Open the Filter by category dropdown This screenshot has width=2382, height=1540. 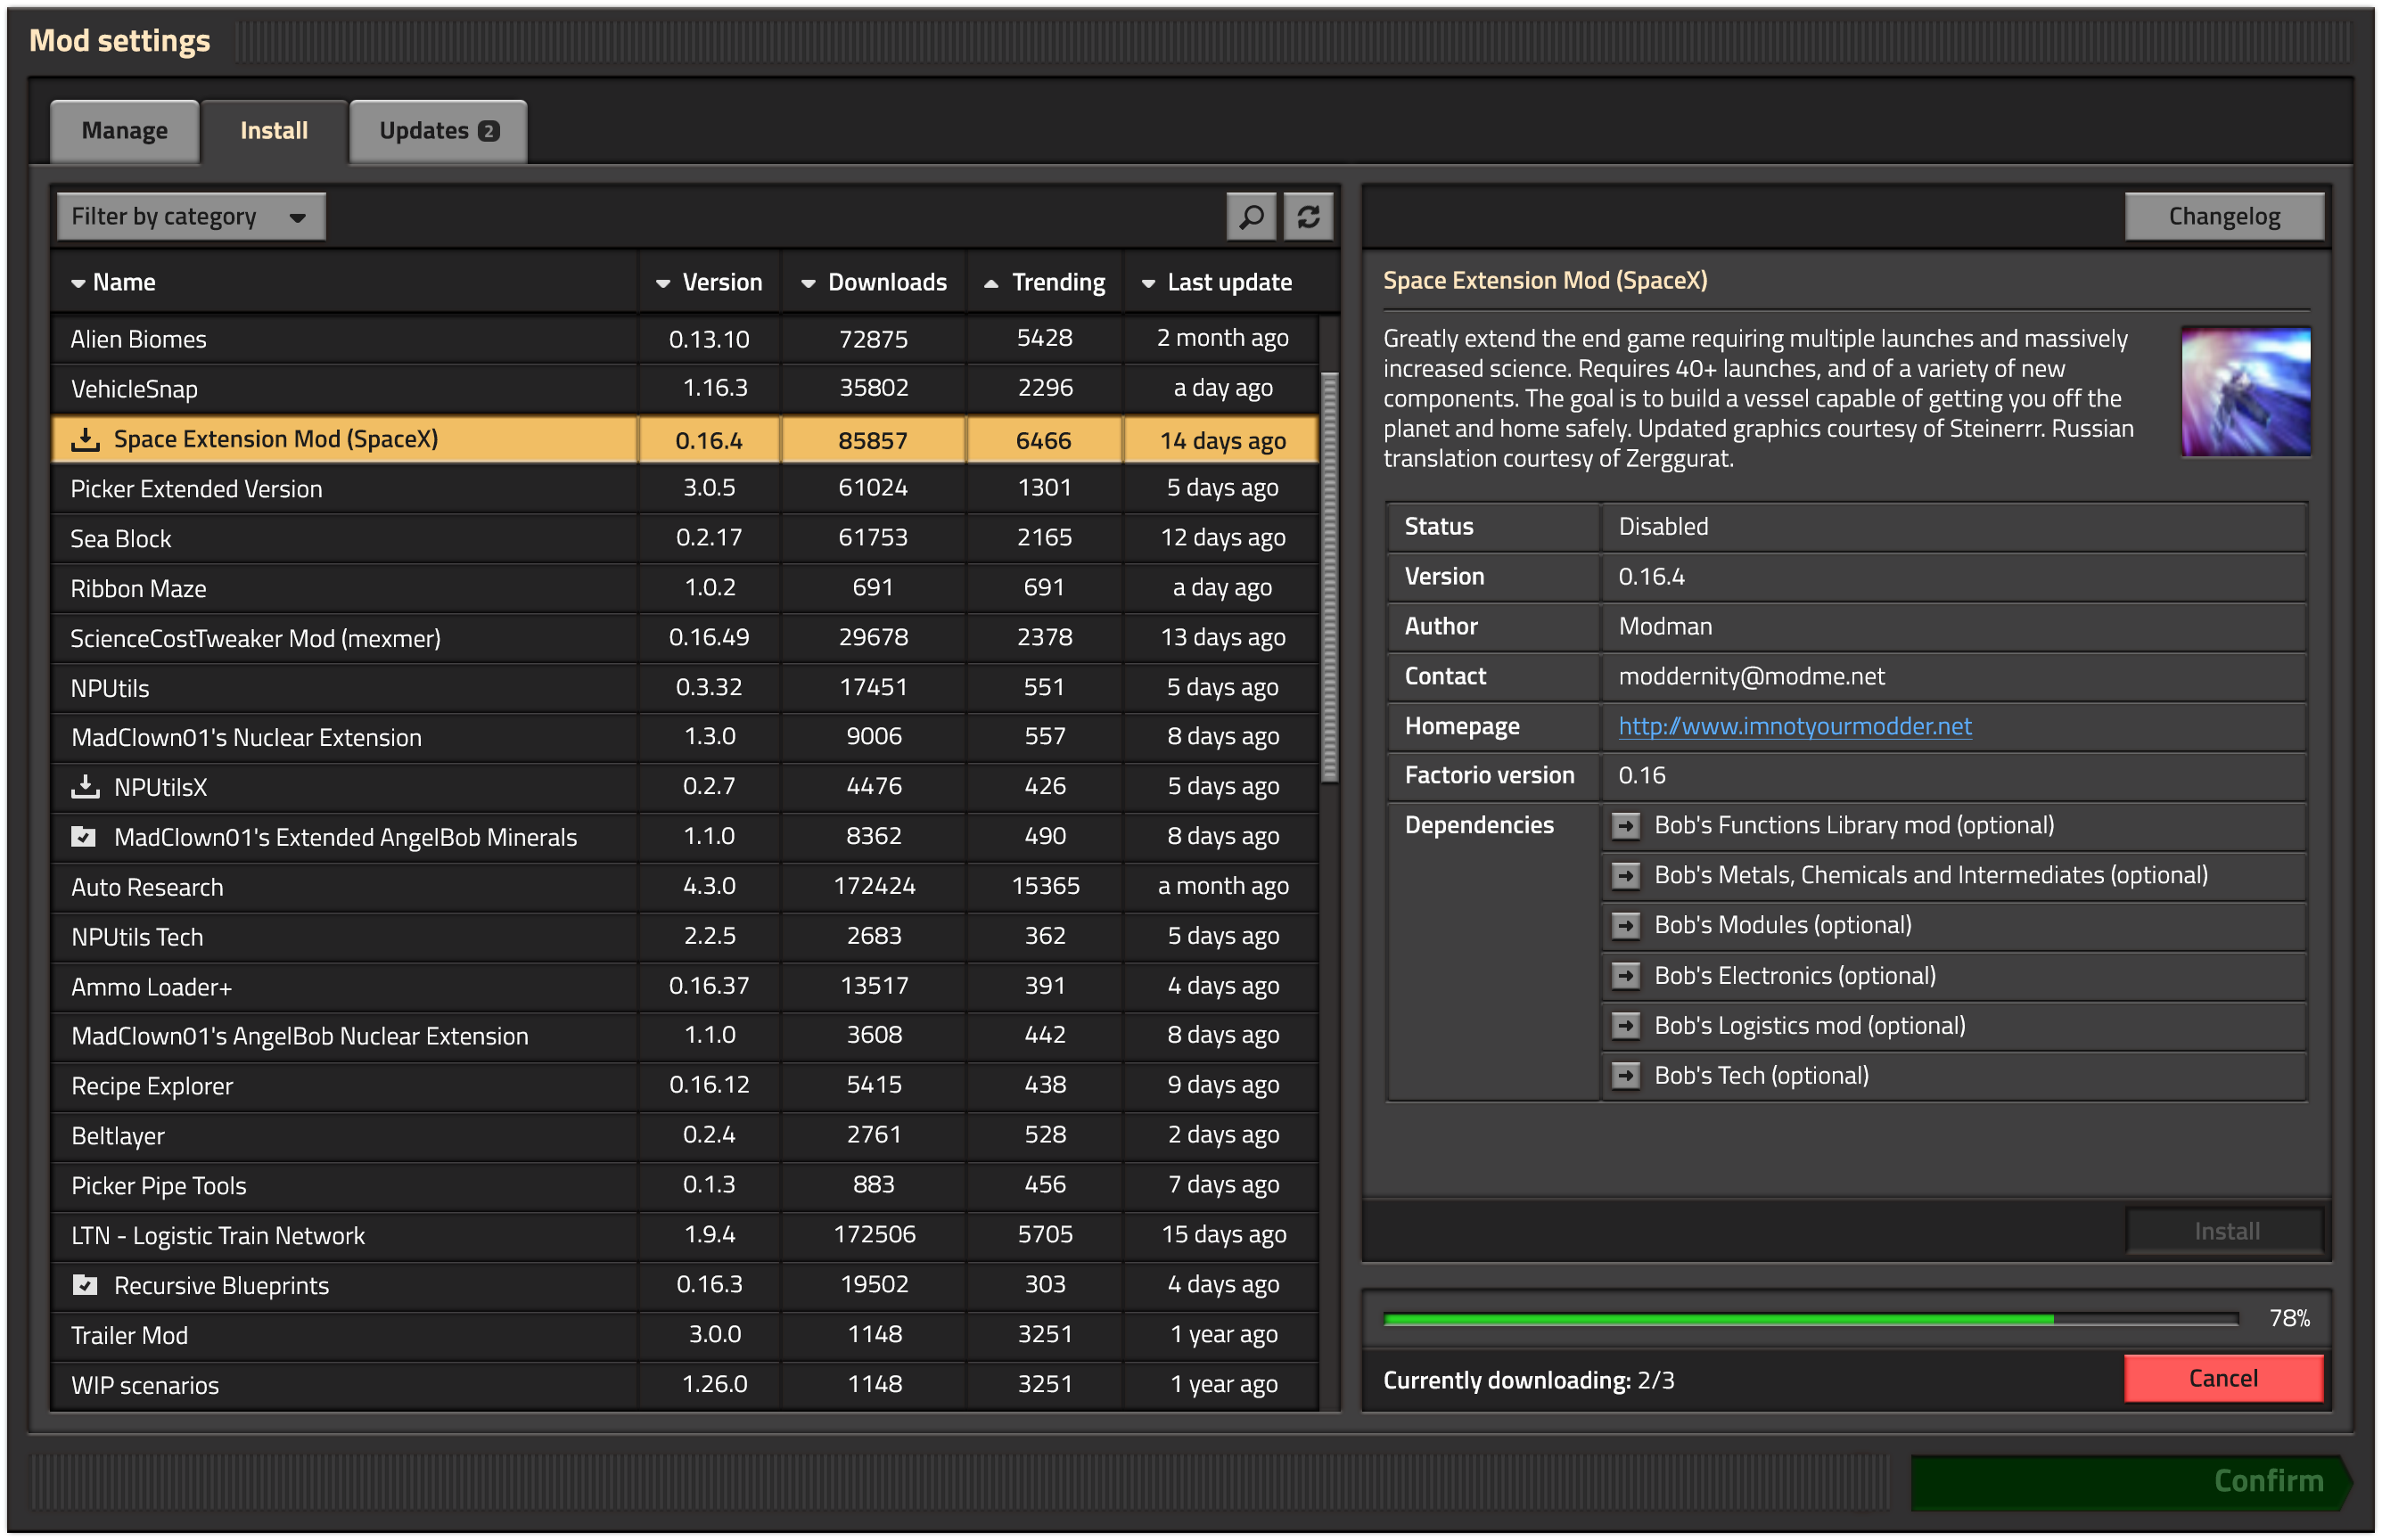[190, 215]
